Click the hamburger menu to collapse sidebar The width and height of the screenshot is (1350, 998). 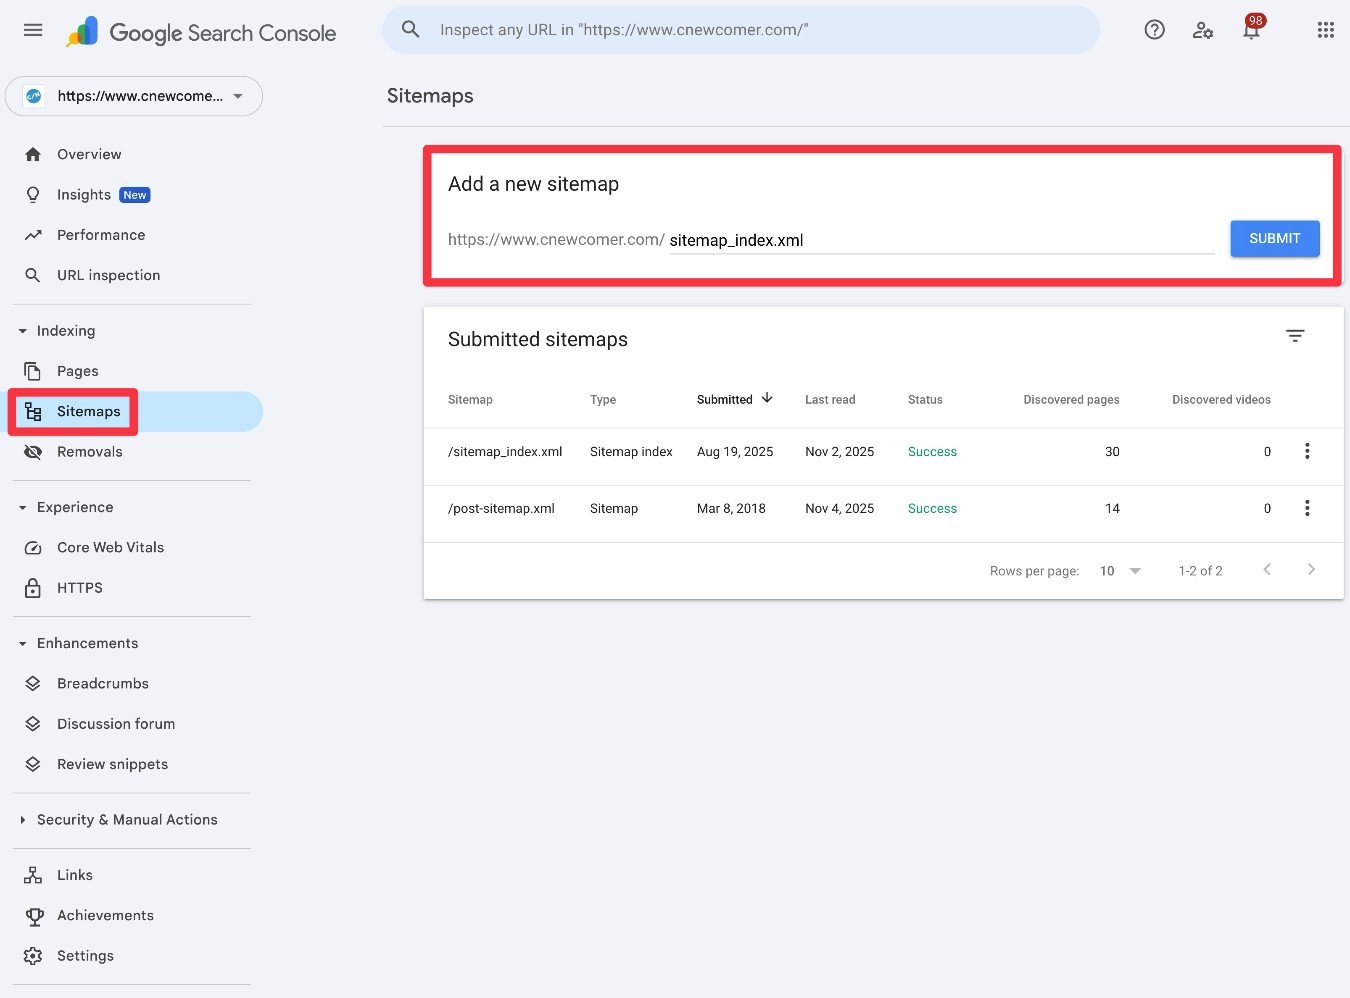tap(33, 30)
